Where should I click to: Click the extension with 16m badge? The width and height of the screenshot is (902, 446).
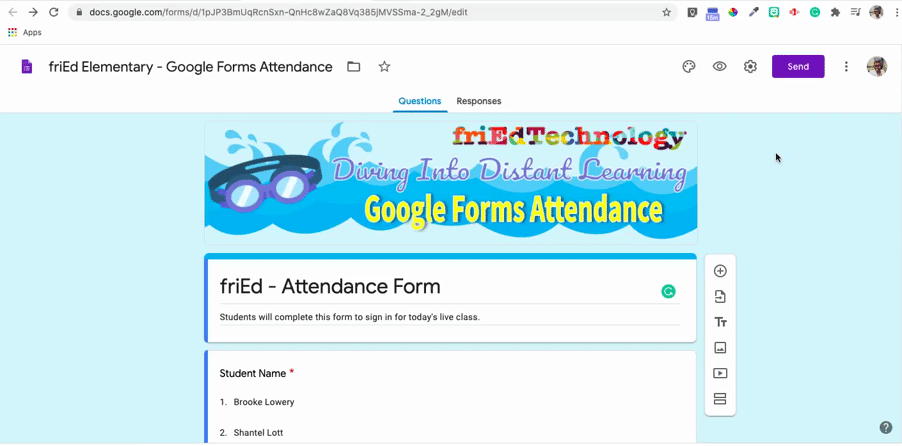[712, 14]
